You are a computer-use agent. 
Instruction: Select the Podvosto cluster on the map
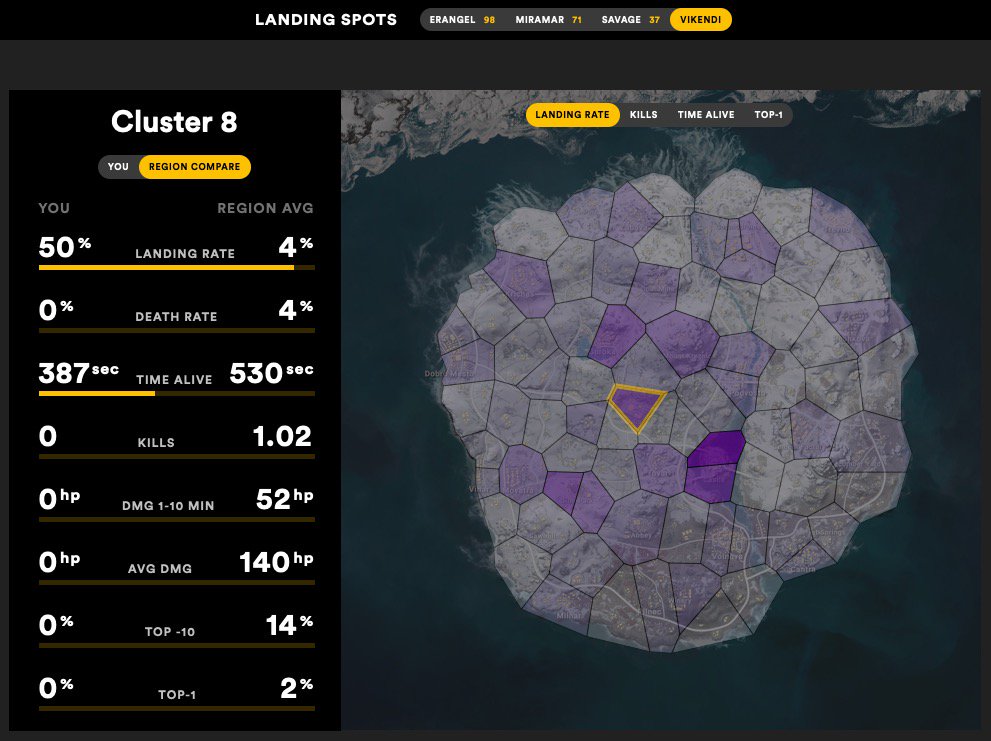coord(737,391)
